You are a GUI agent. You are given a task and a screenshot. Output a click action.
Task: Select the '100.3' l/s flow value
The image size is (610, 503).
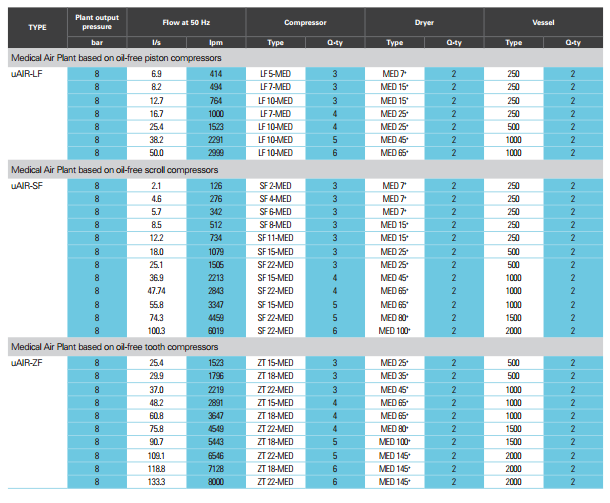pyautogui.click(x=156, y=331)
